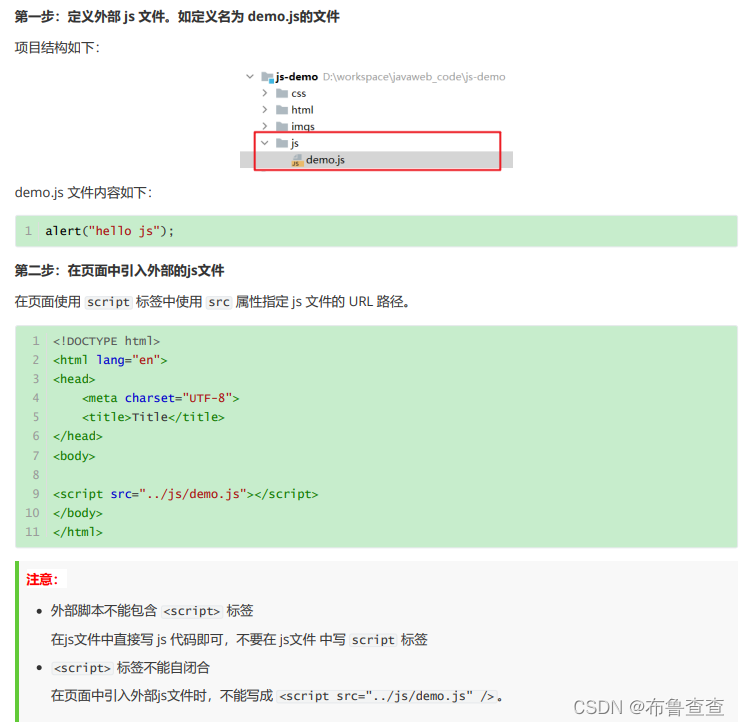Viewport: 739px width, 726px height.
Task: Click the self-closing <script src="../js/demo.js" /> example
Action: [x=386, y=696]
